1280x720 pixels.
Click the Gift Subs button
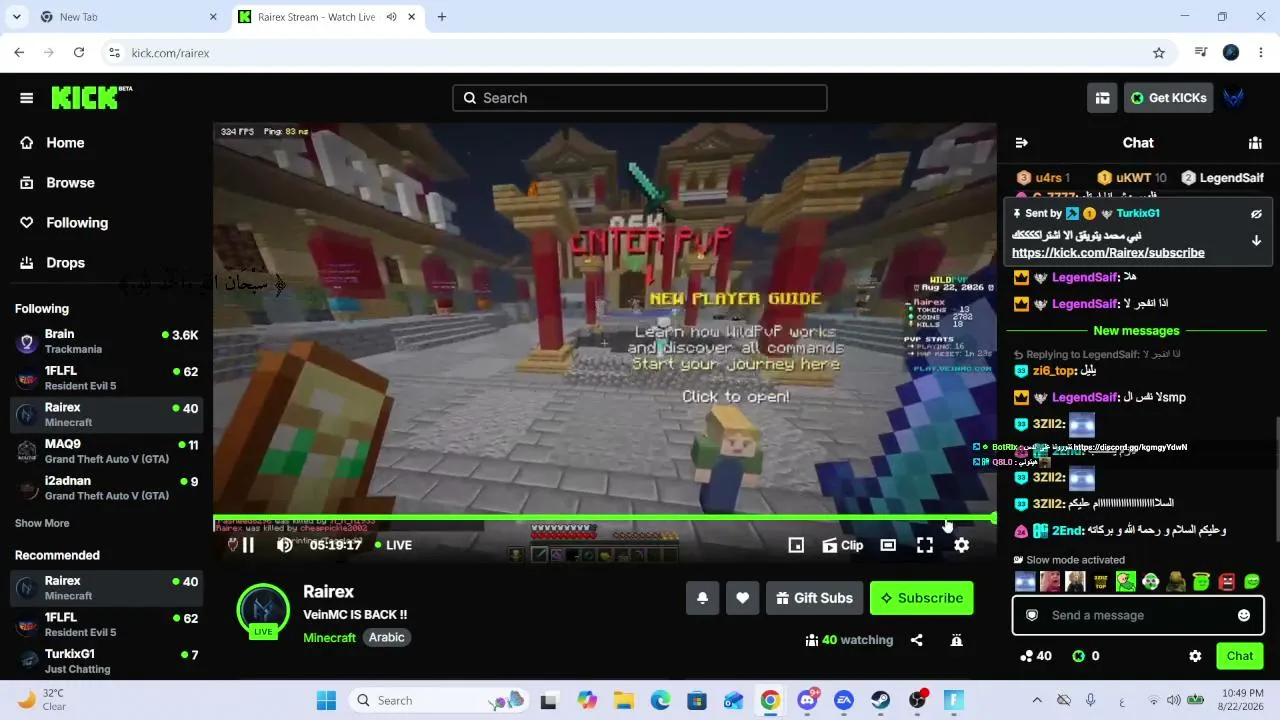[815, 598]
